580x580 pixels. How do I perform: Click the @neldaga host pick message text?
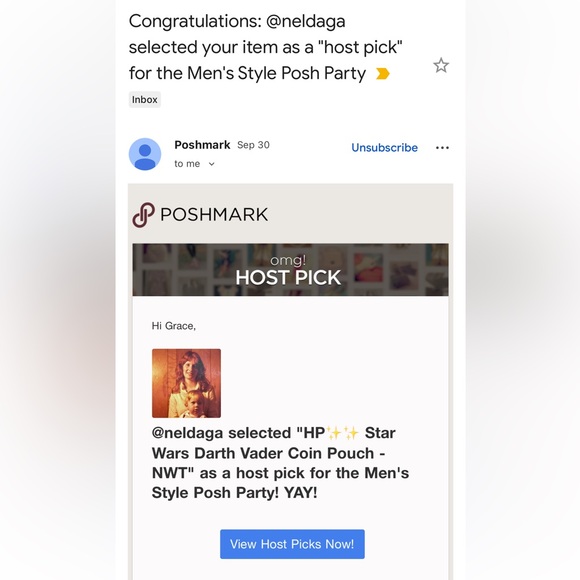(x=280, y=463)
